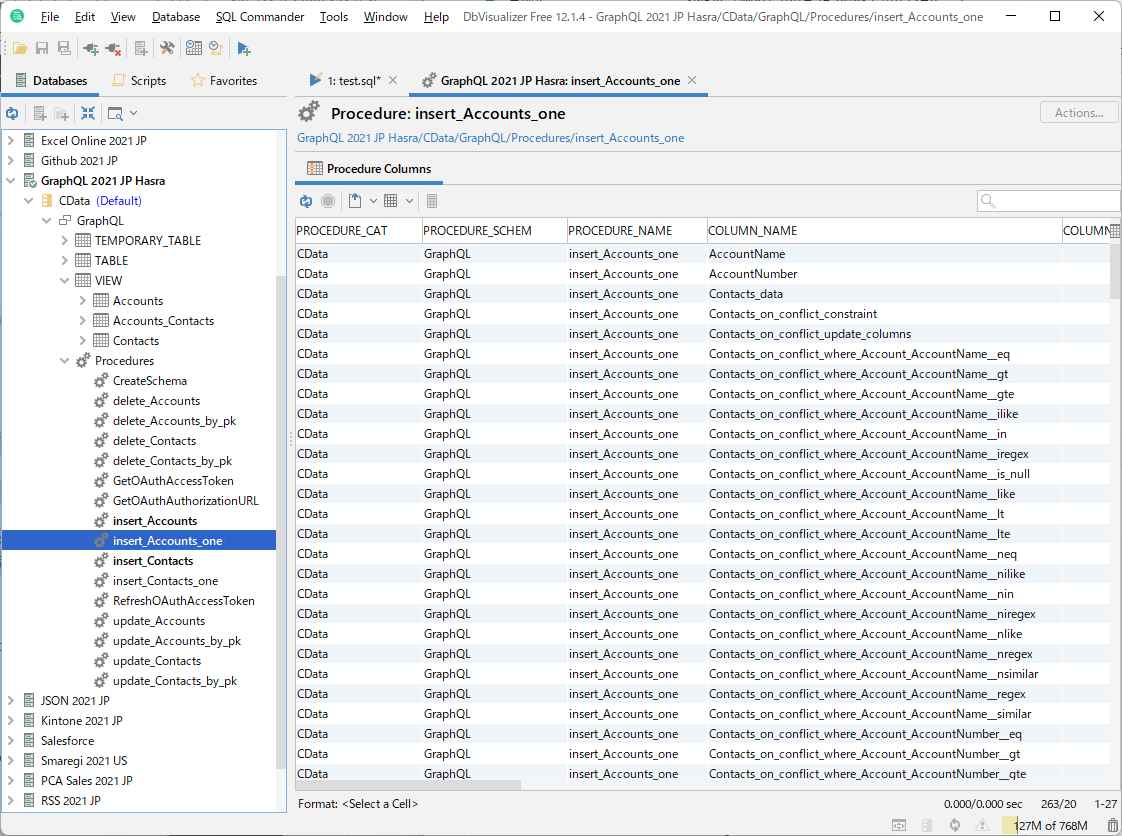The height and width of the screenshot is (836, 1122).
Task: Open the Database menu
Action: pyautogui.click(x=175, y=16)
